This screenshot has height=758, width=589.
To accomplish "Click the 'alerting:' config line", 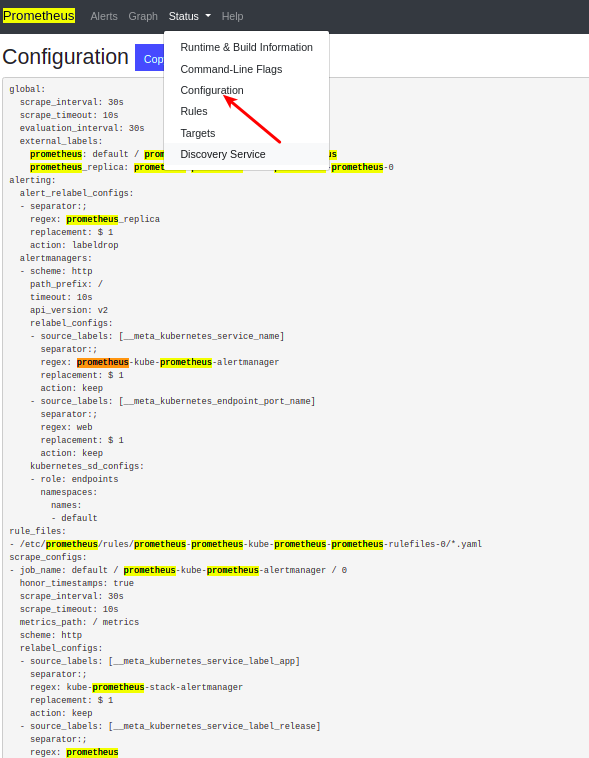I will pos(32,180).
